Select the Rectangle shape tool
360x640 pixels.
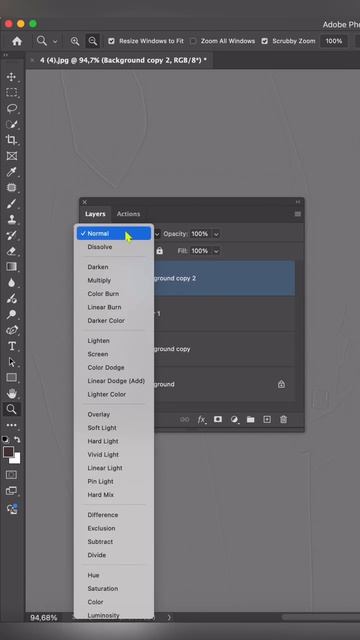[11, 378]
